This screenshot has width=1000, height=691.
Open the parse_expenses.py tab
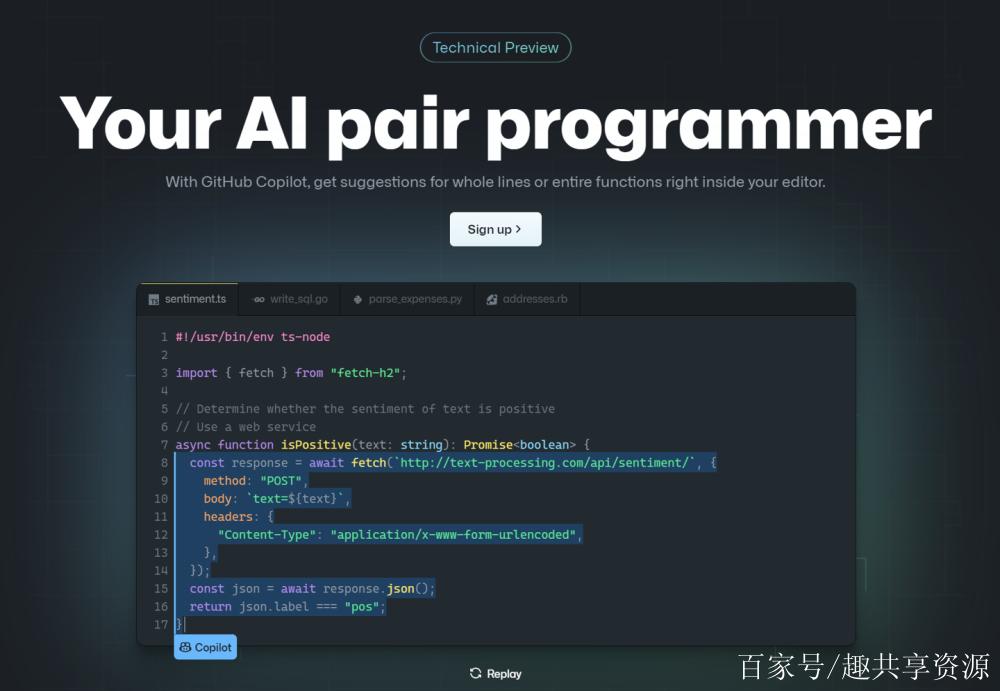[x=414, y=299]
